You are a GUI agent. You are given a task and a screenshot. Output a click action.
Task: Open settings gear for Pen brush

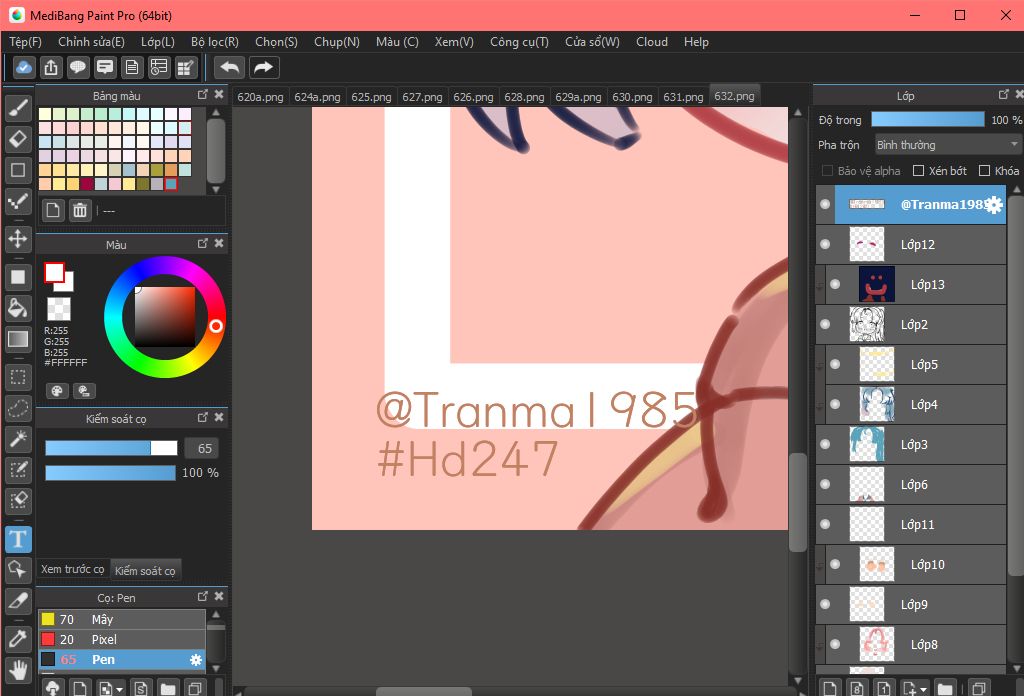195,660
